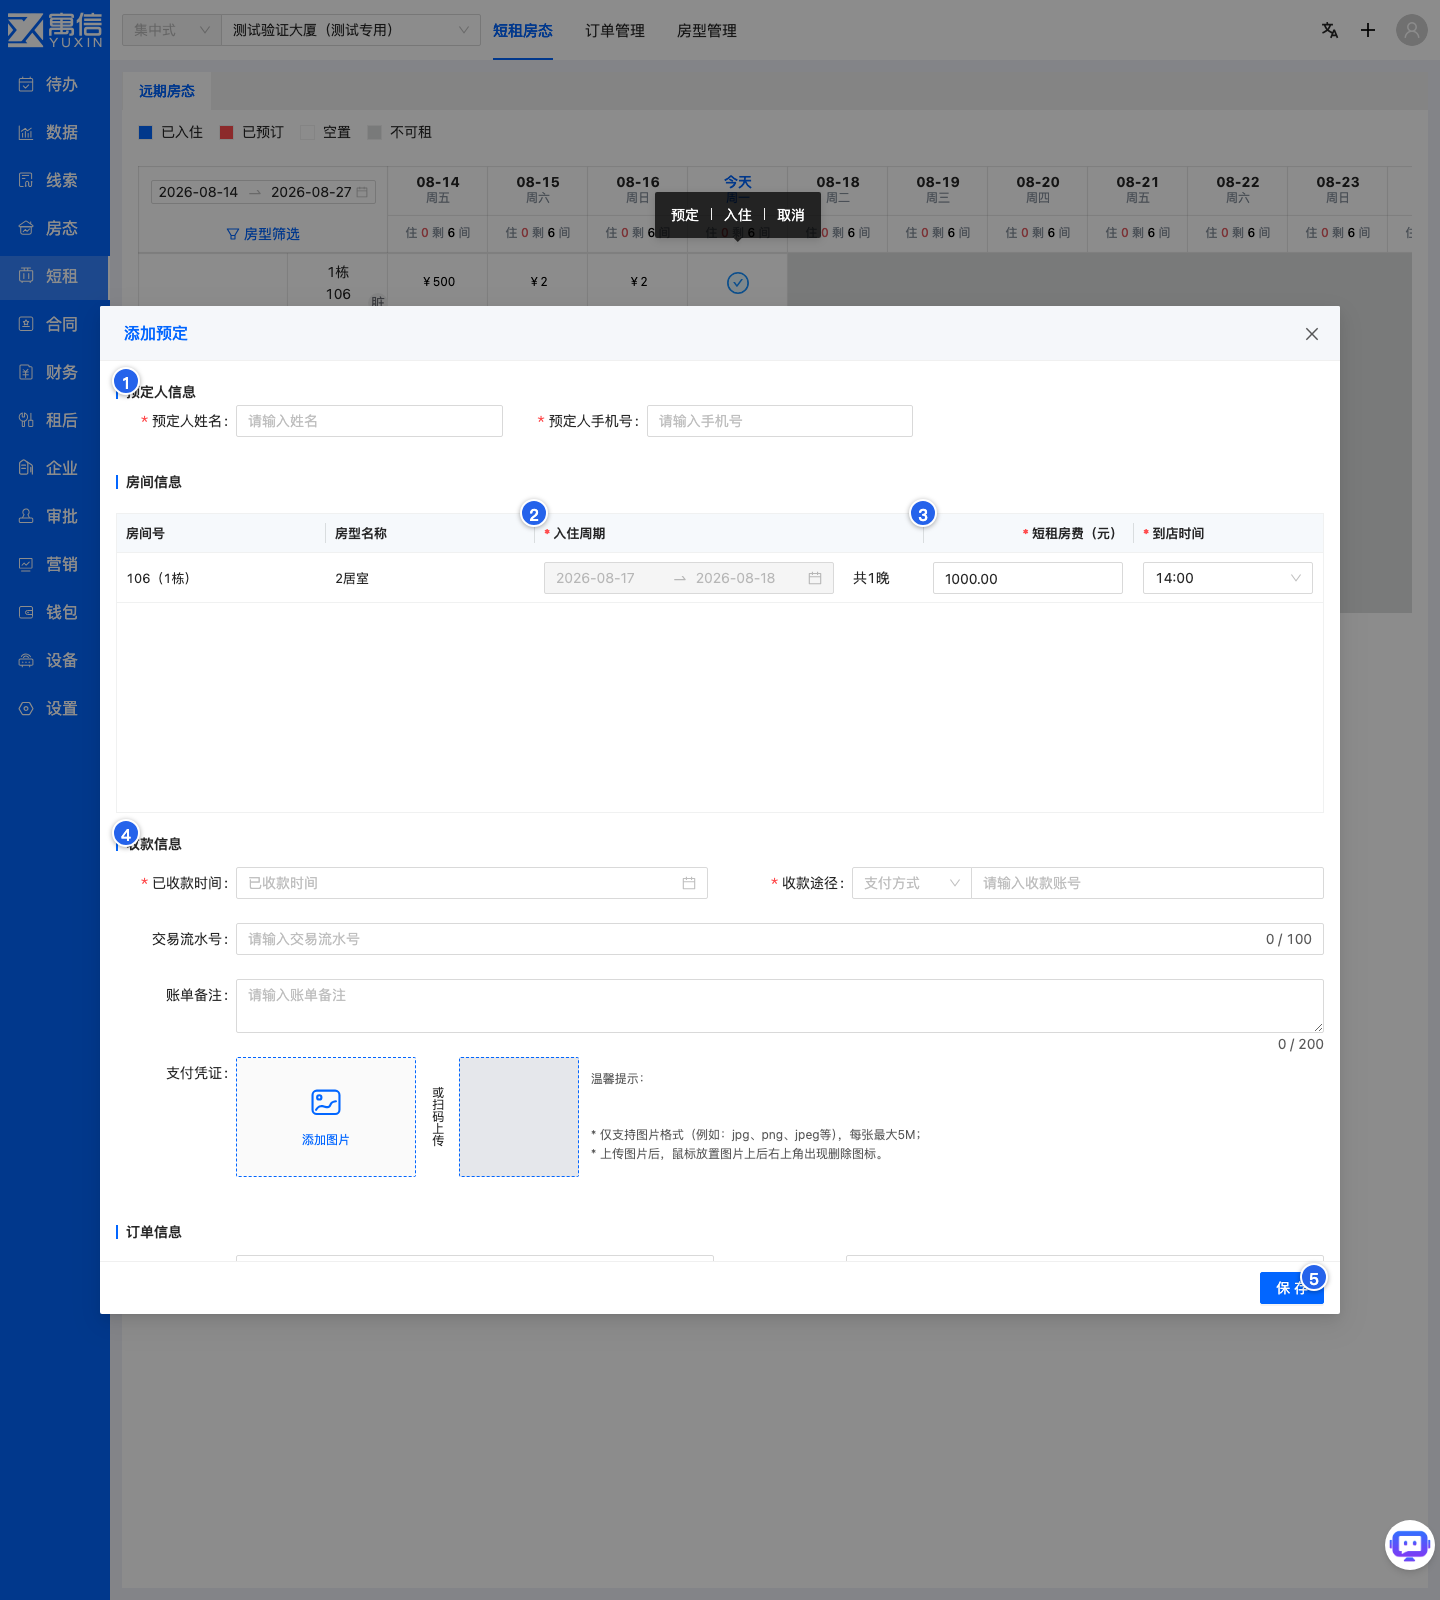Image resolution: width=1440 pixels, height=1600 pixels.
Task: Open the 合同 sidebar item
Action: click(x=54, y=324)
